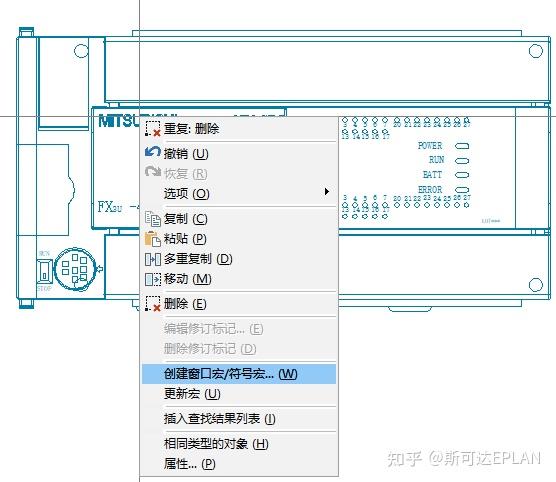
Task: Click the repeat-delete icon beside 重复: 删除
Action: 153,128
